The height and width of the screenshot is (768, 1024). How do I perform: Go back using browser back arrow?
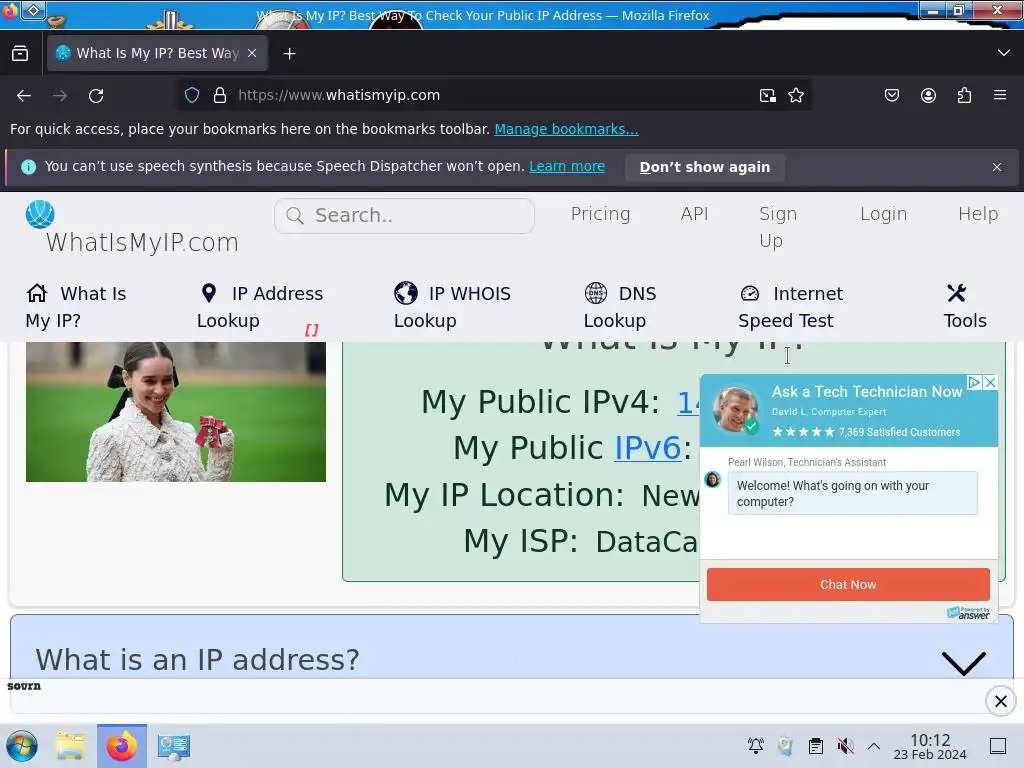pyautogui.click(x=24, y=96)
